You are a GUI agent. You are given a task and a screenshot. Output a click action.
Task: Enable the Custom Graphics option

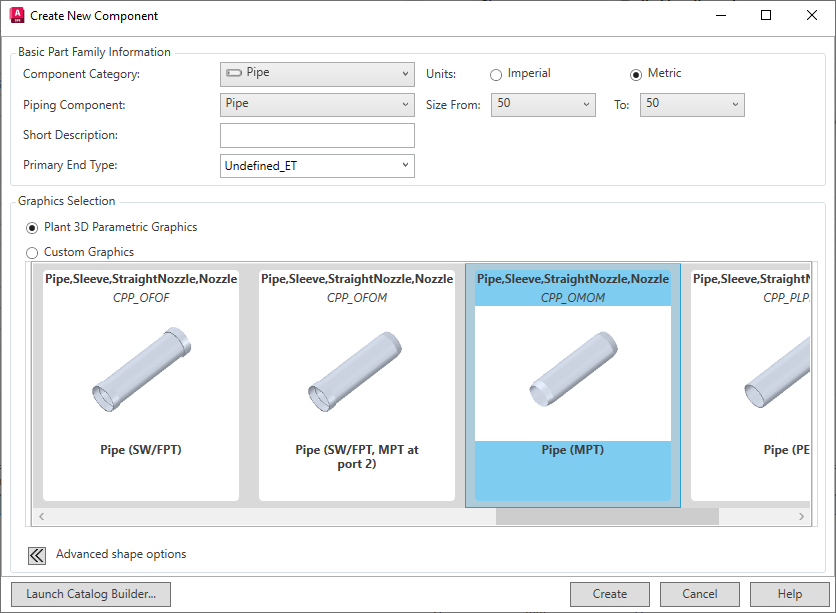point(31,252)
